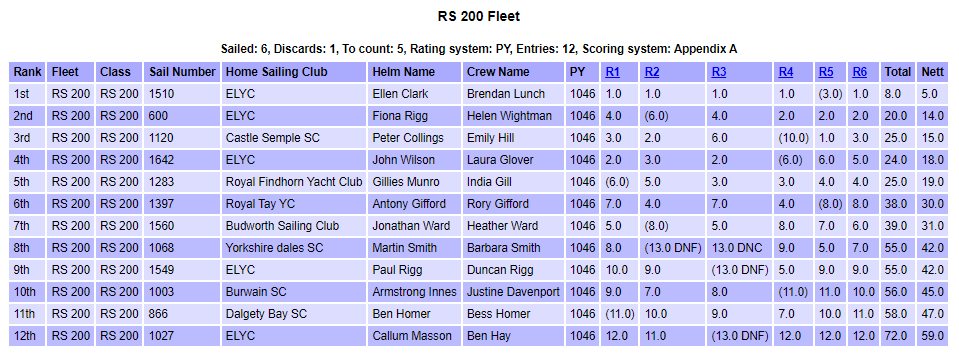
Task: Open the R2 race results link
Action: (651, 72)
